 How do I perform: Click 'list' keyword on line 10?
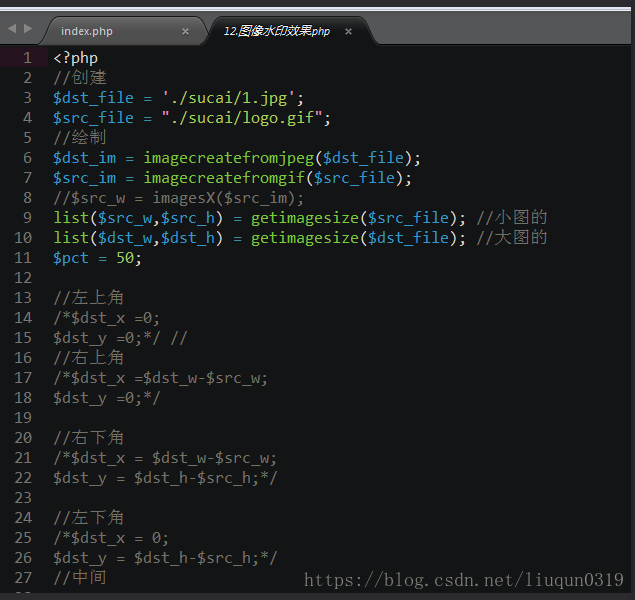71,238
